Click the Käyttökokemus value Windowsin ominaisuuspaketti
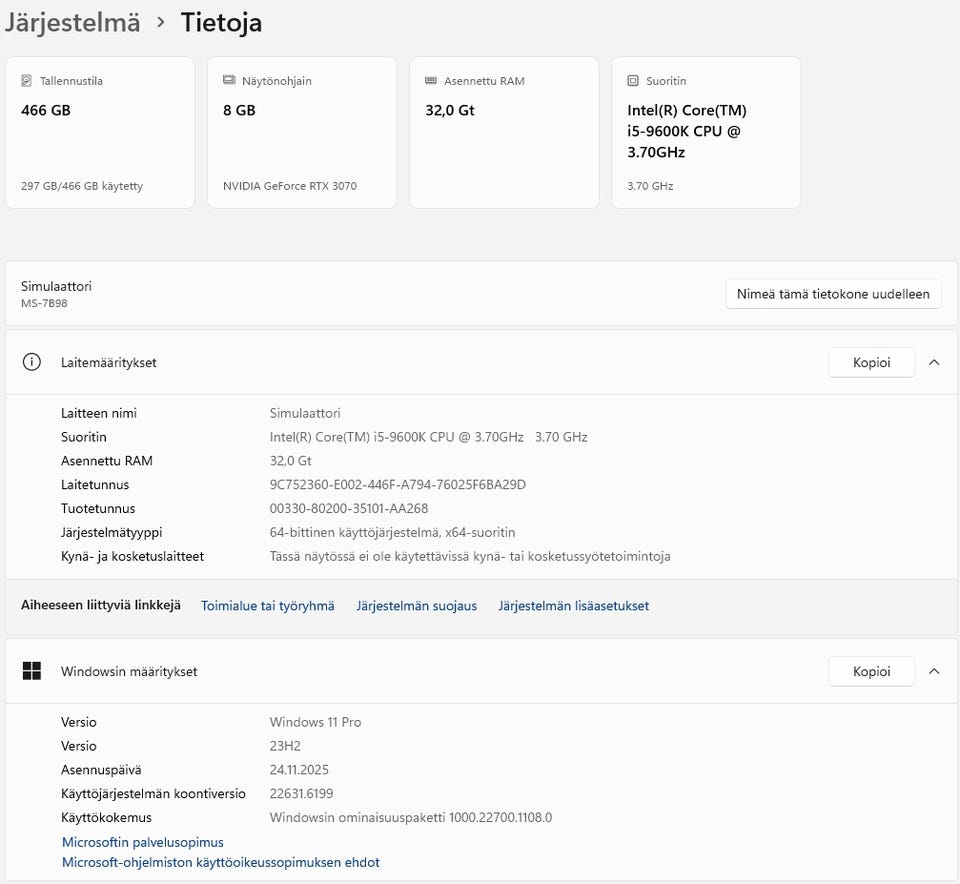960x884 pixels. (411, 818)
